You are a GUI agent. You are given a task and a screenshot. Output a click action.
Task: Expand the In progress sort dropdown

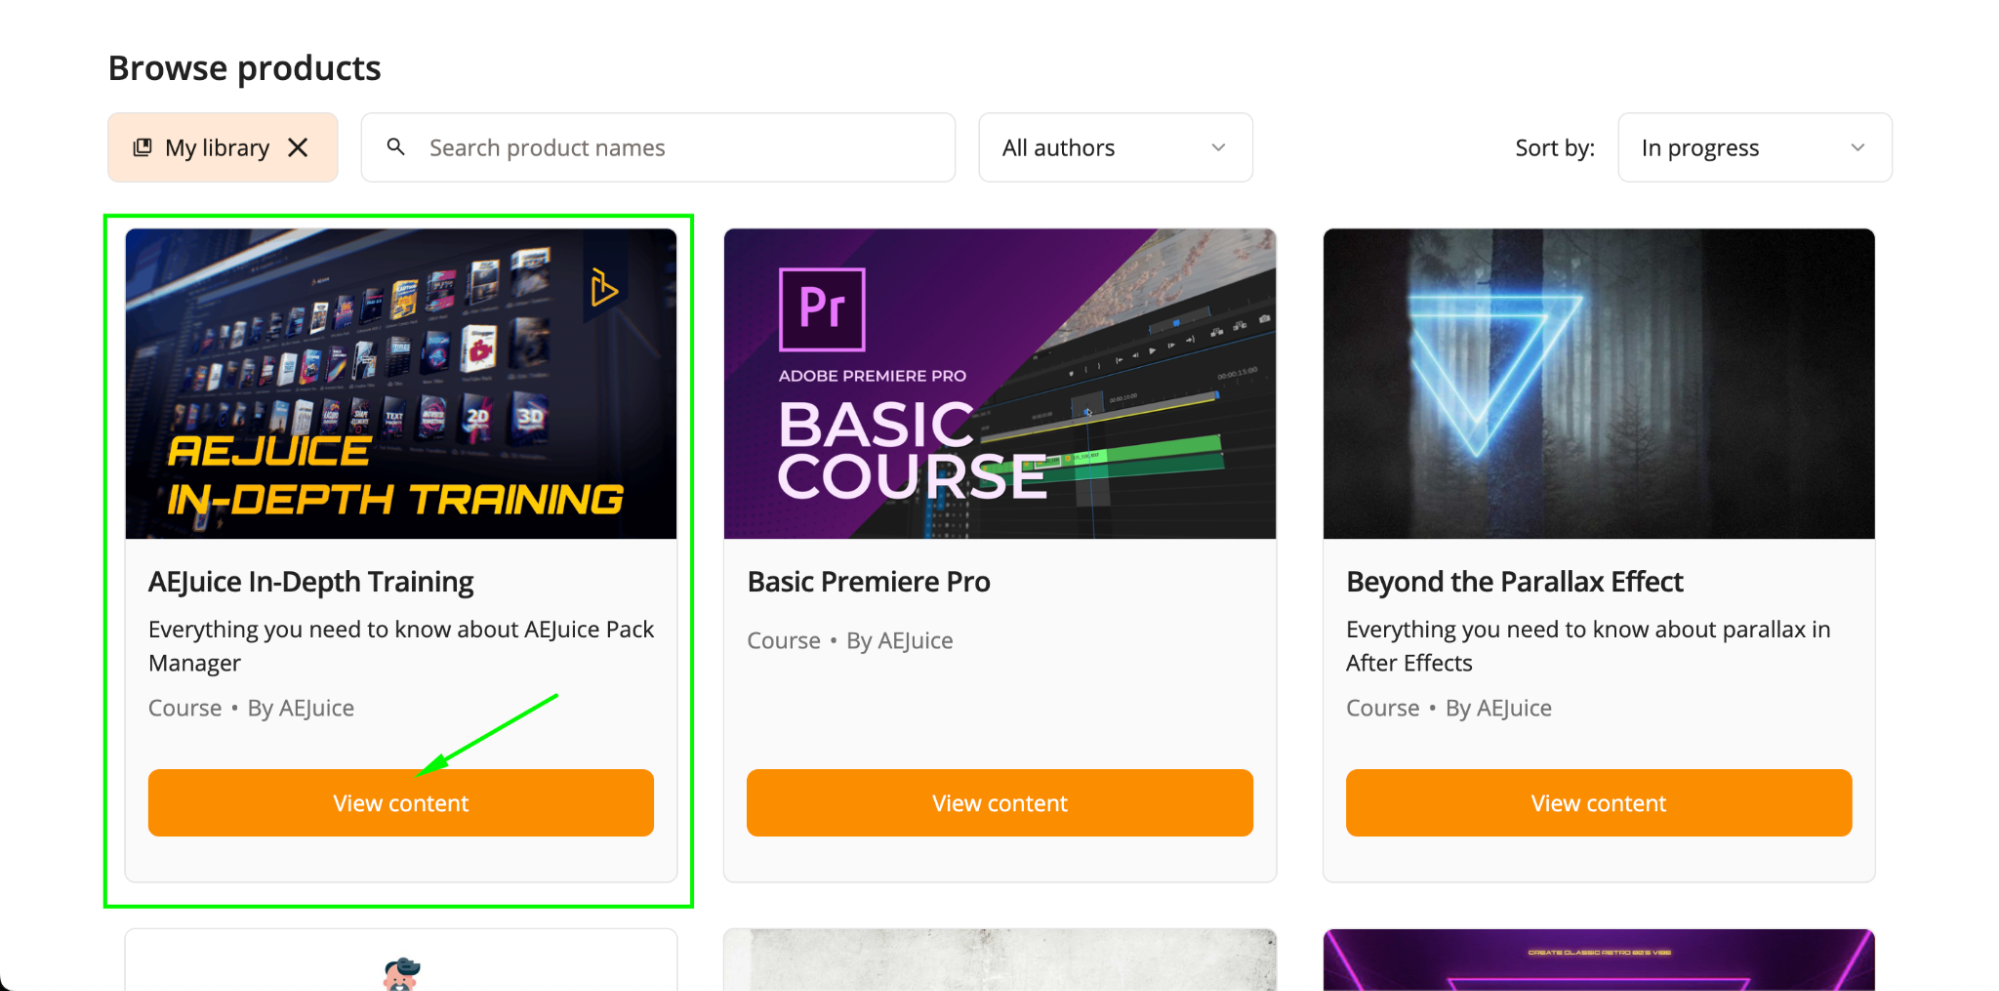coord(1754,148)
